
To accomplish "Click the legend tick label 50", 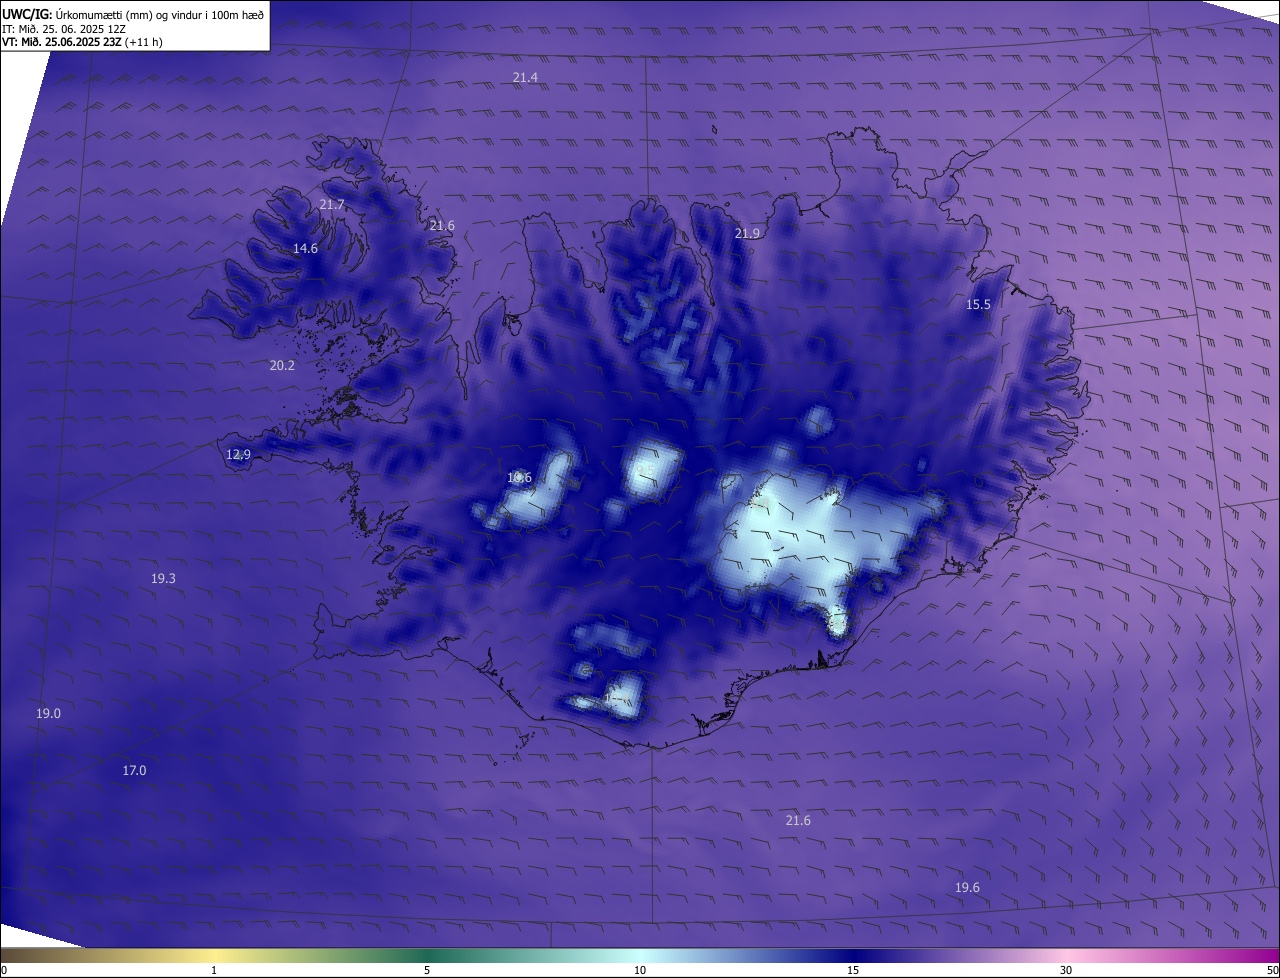I will 1272,970.
